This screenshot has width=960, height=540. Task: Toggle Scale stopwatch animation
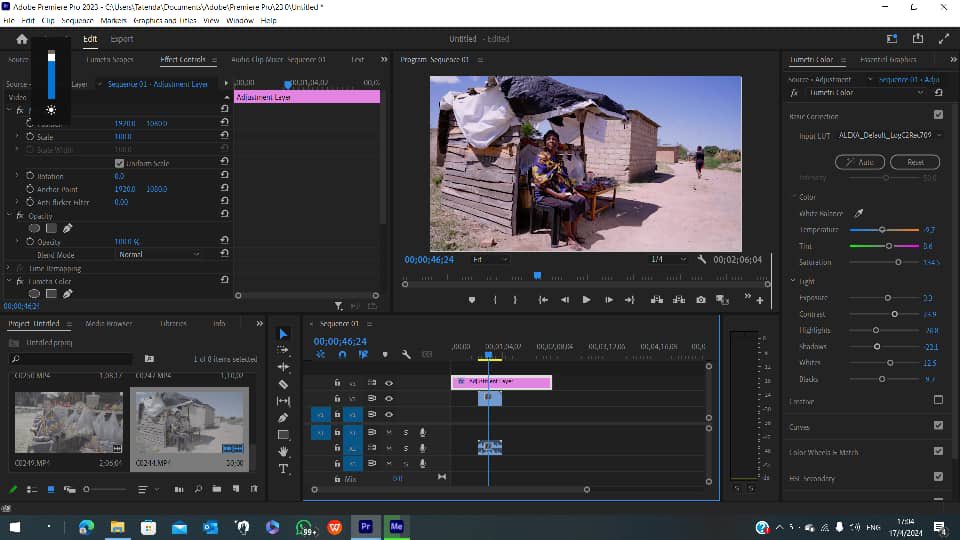click(30, 137)
